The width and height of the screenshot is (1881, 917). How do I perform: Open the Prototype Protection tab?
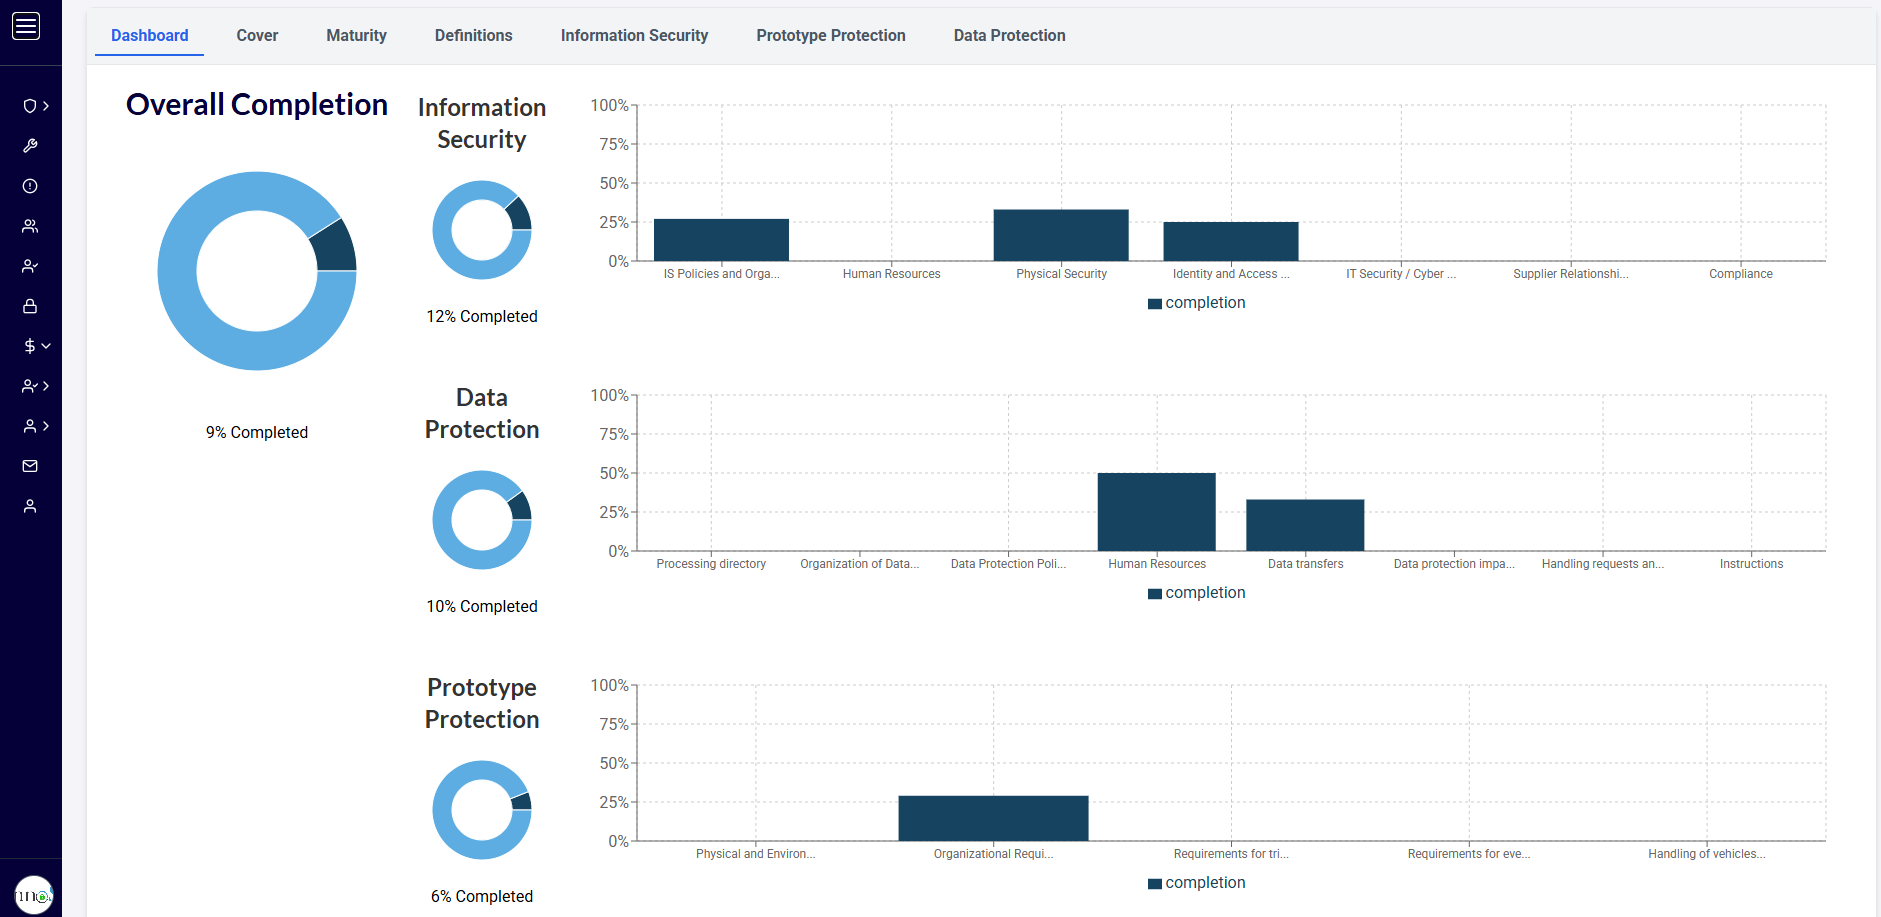[830, 36]
